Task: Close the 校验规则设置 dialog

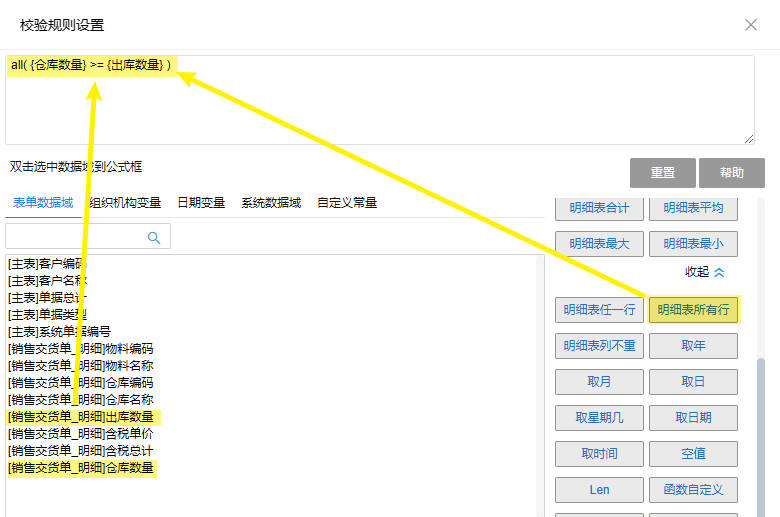Action: coord(751,24)
